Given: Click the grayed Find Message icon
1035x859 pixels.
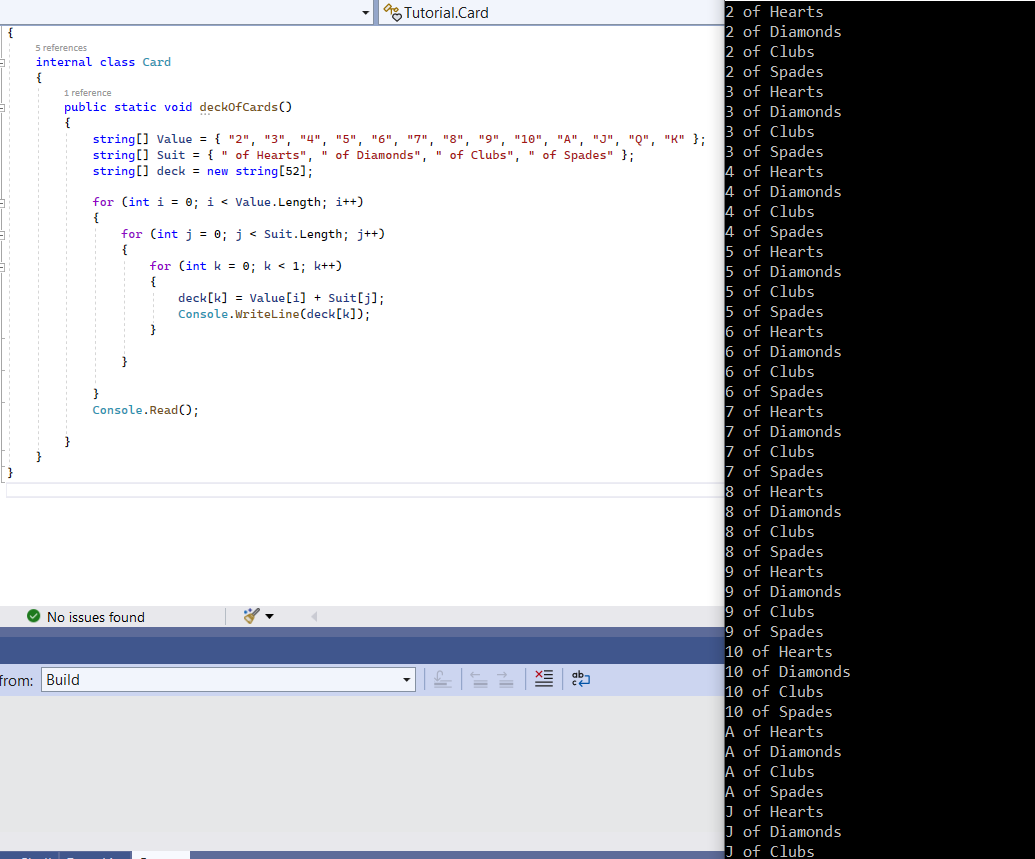Looking at the screenshot, I should 443,679.
